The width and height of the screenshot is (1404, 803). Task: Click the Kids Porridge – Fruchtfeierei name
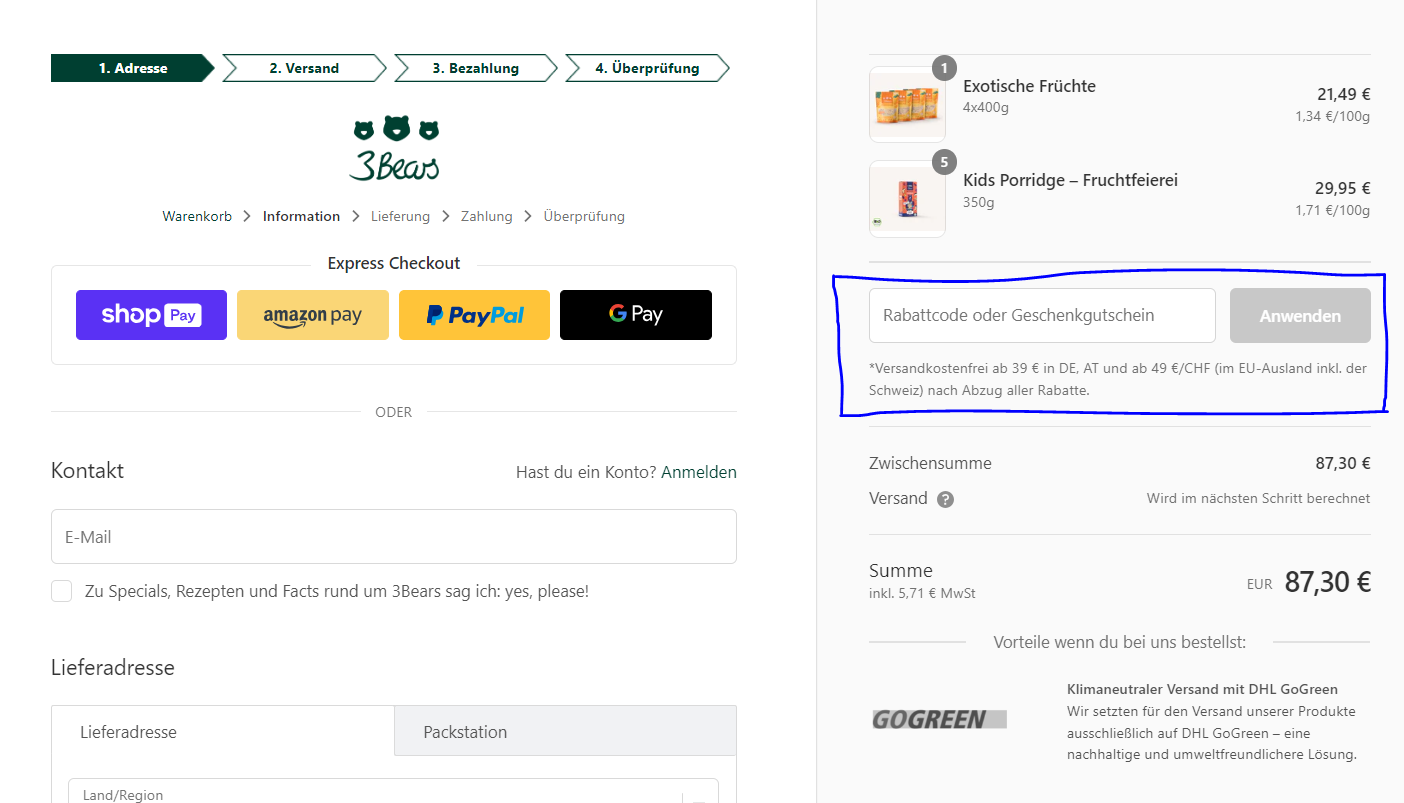[x=1070, y=180]
